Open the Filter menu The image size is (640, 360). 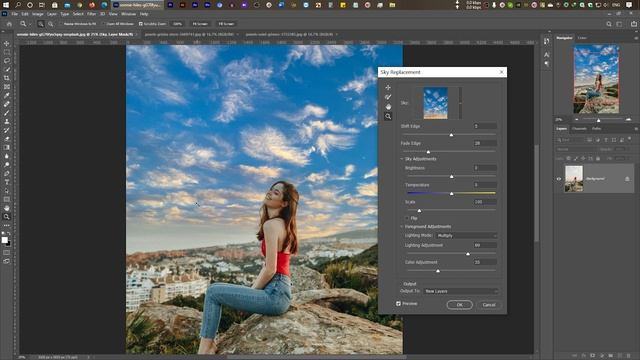[x=91, y=14]
